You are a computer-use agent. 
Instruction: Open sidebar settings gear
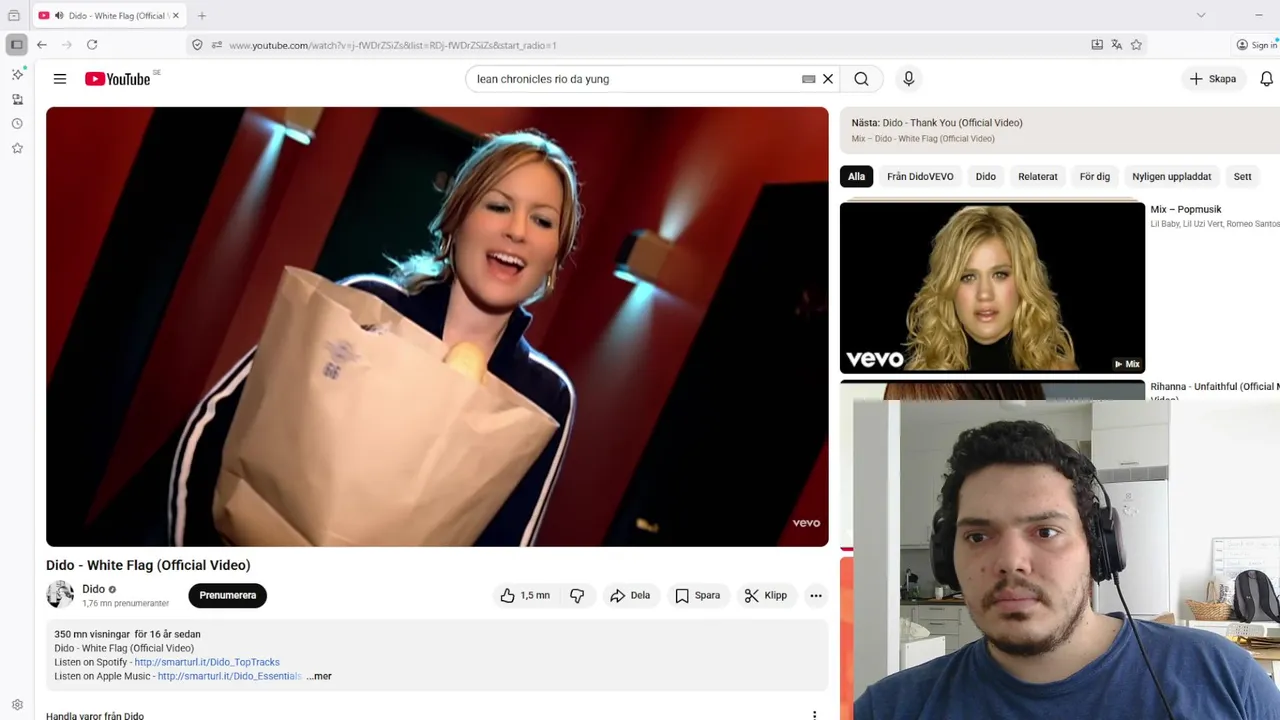pos(17,705)
